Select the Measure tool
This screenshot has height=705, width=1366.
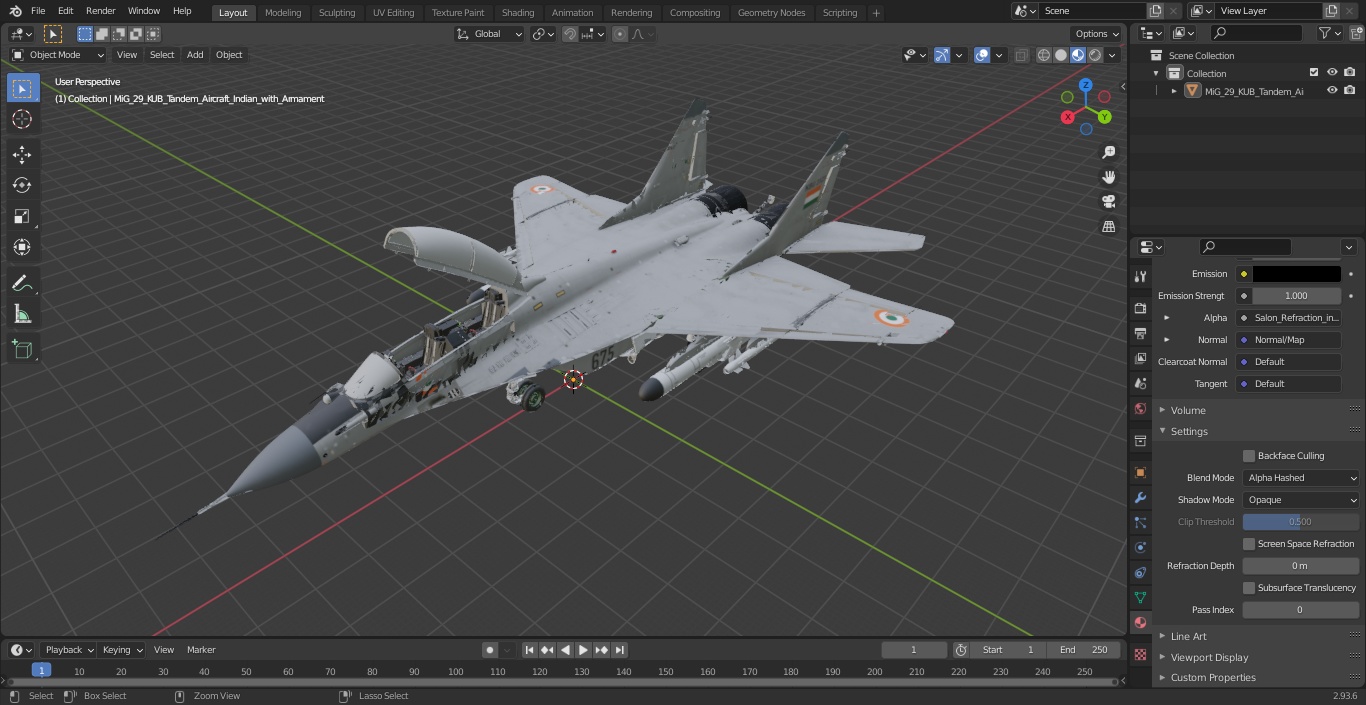(x=22, y=315)
